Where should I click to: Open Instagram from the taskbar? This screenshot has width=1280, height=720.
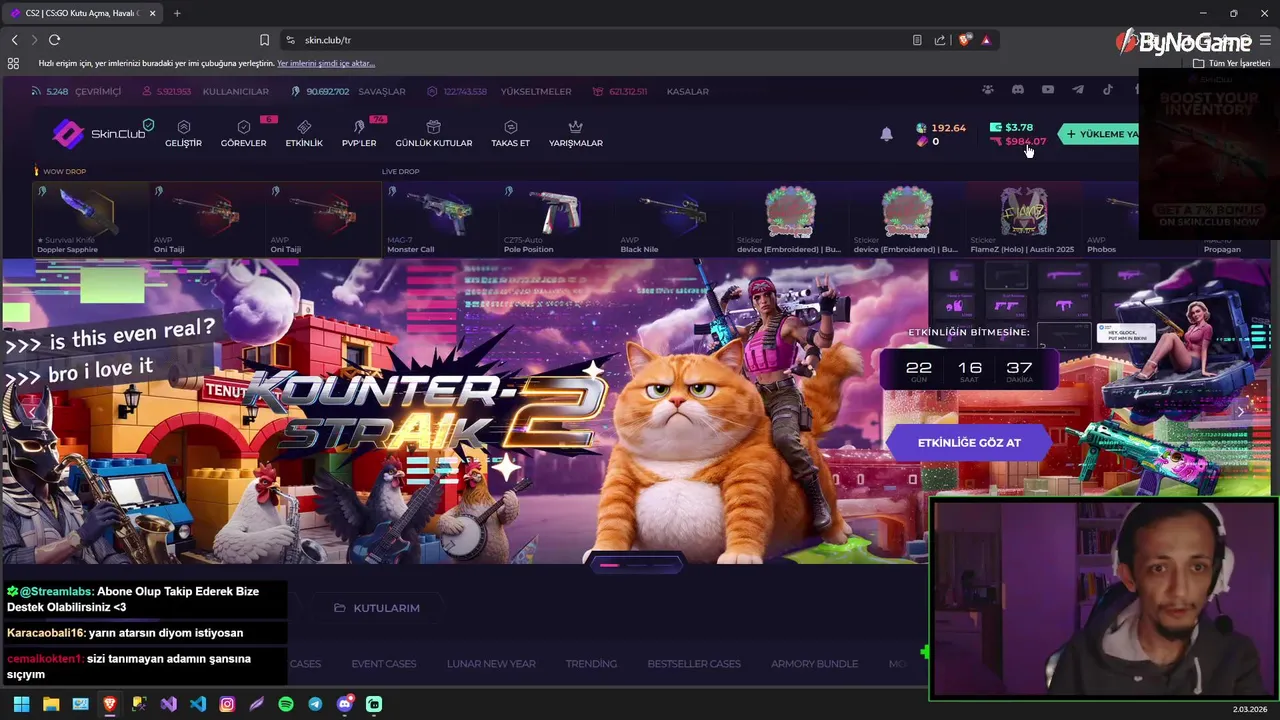[227, 704]
